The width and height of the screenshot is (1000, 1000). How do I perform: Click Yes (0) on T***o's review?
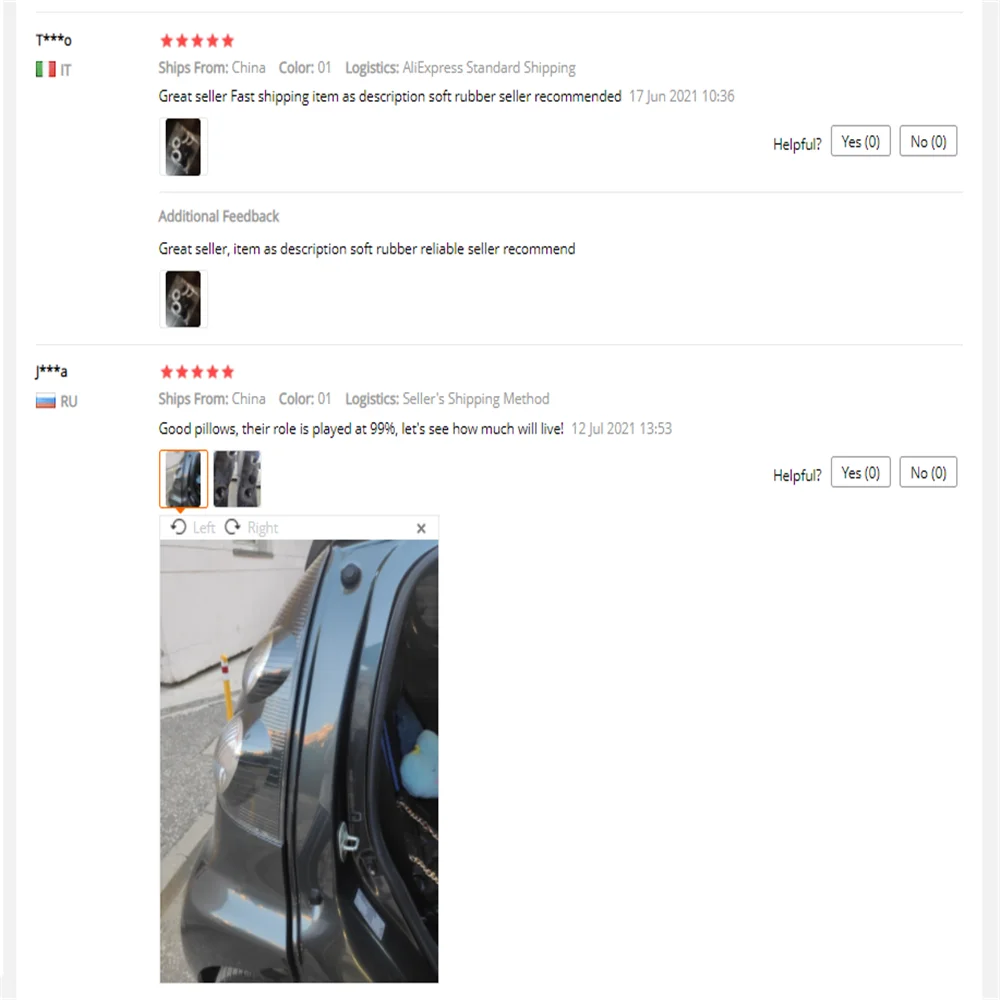(860, 141)
